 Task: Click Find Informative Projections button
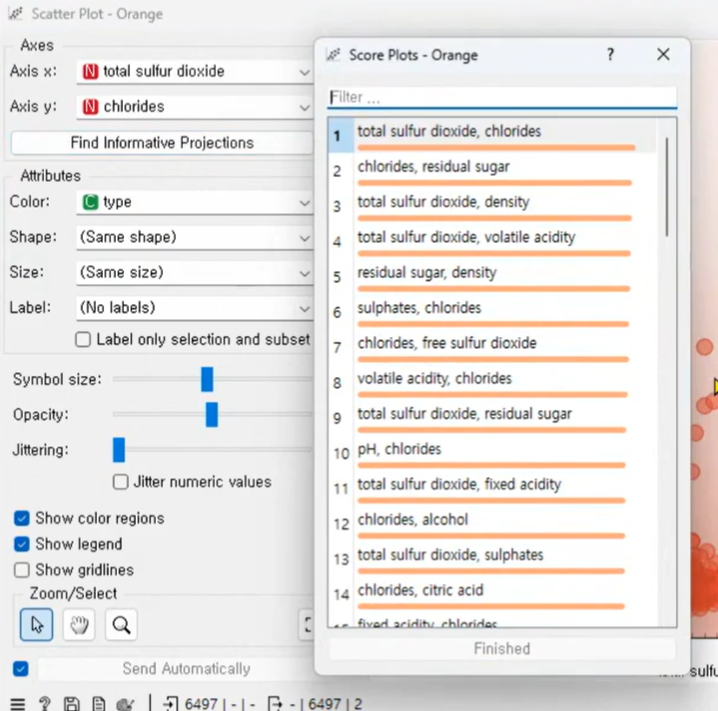coord(162,143)
